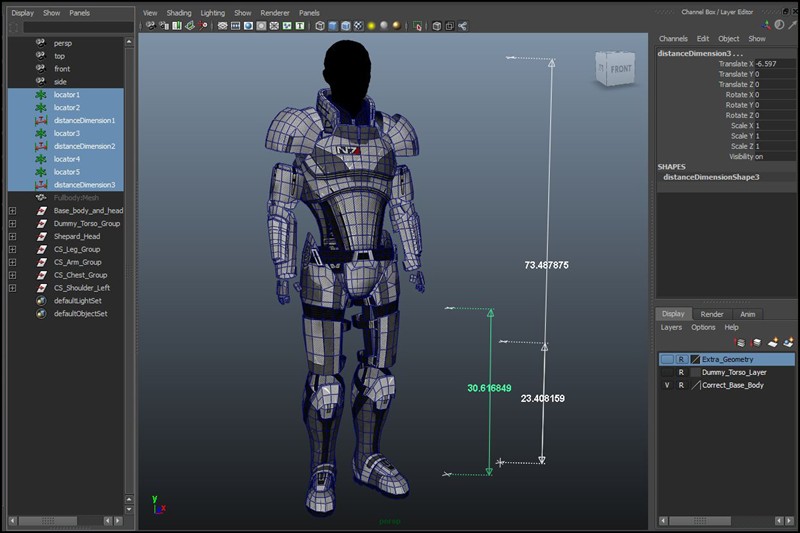Switch to the Render layer tab

click(x=711, y=314)
